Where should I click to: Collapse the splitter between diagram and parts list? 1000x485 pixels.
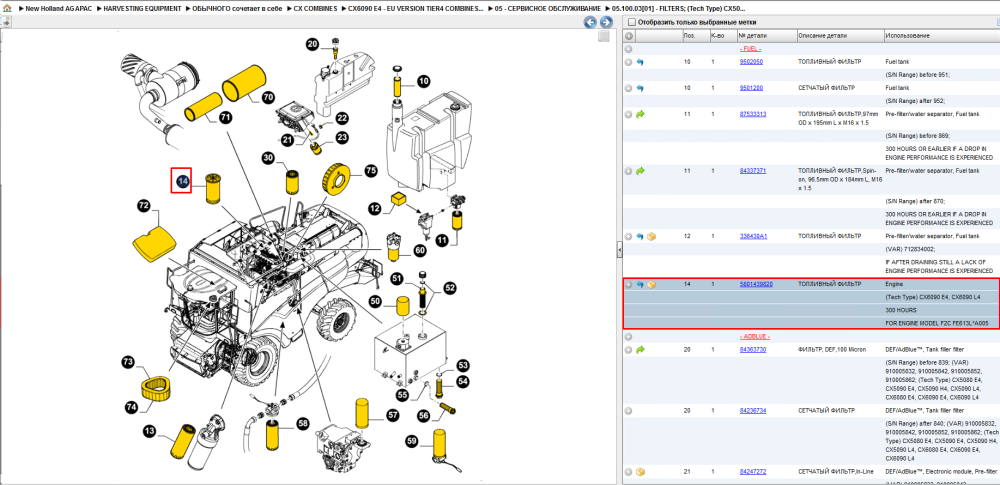(x=619, y=251)
